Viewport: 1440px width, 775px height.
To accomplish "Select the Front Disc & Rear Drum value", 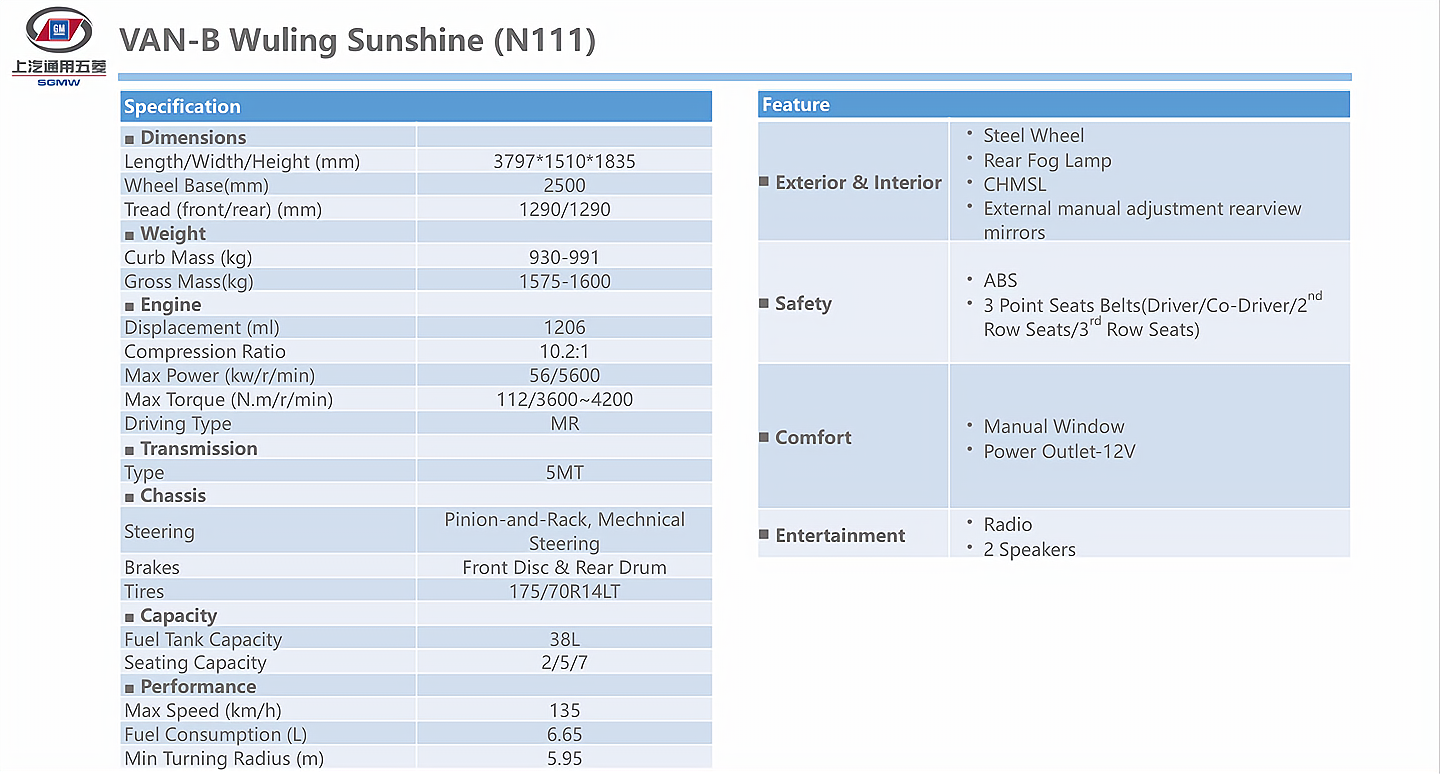I will [565, 567].
